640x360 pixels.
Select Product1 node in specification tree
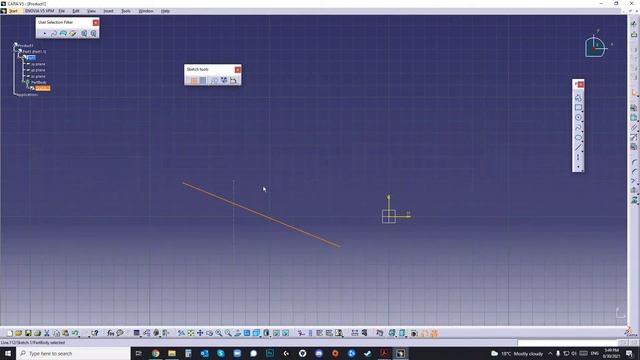pos(26,46)
